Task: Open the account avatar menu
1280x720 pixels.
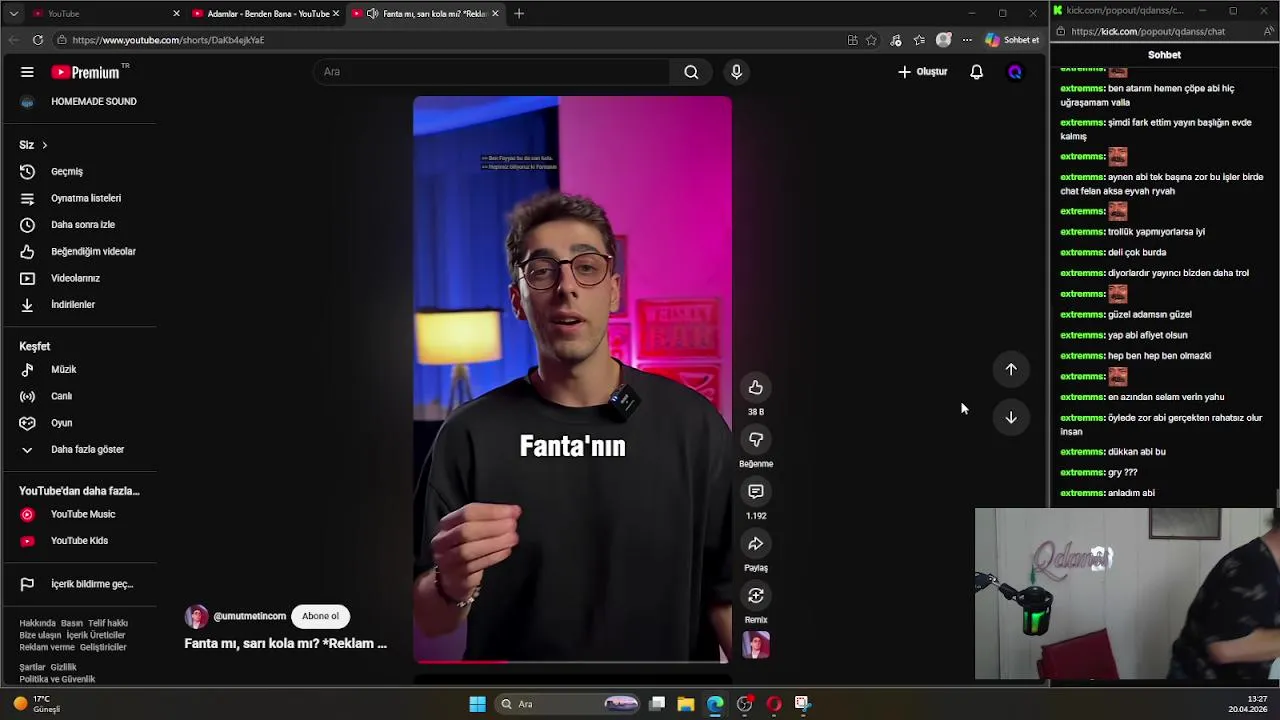Action: coord(1015,72)
